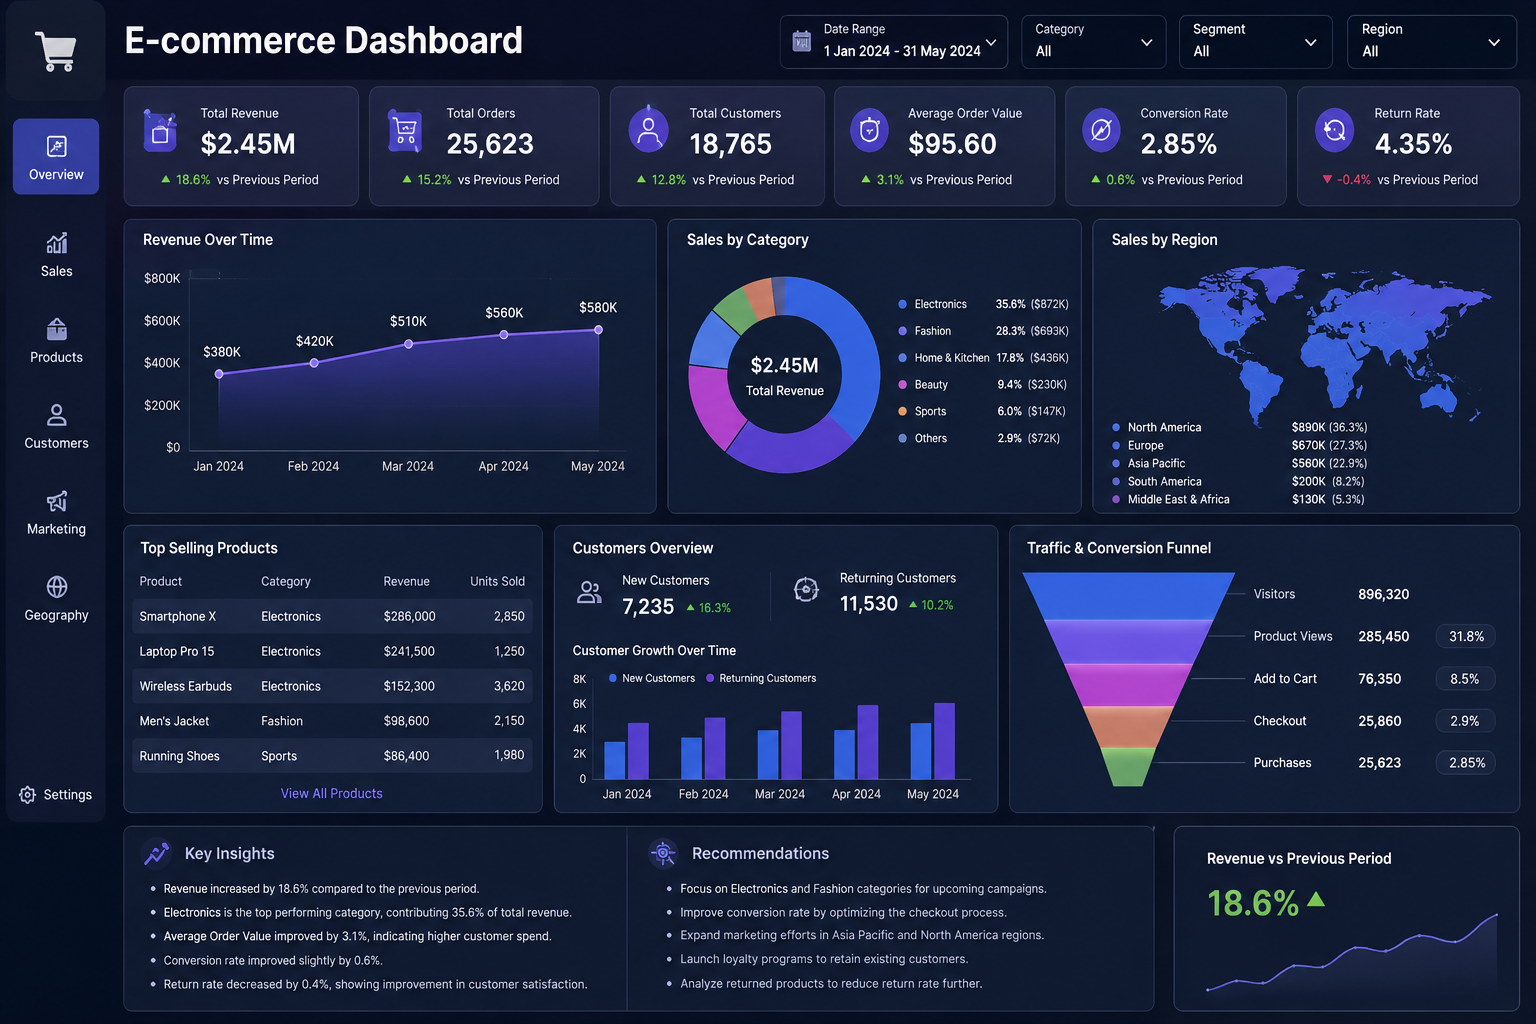Go to the Marketing menu label
Viewport: 1536px width, 1024px height.
click(57, 529)
